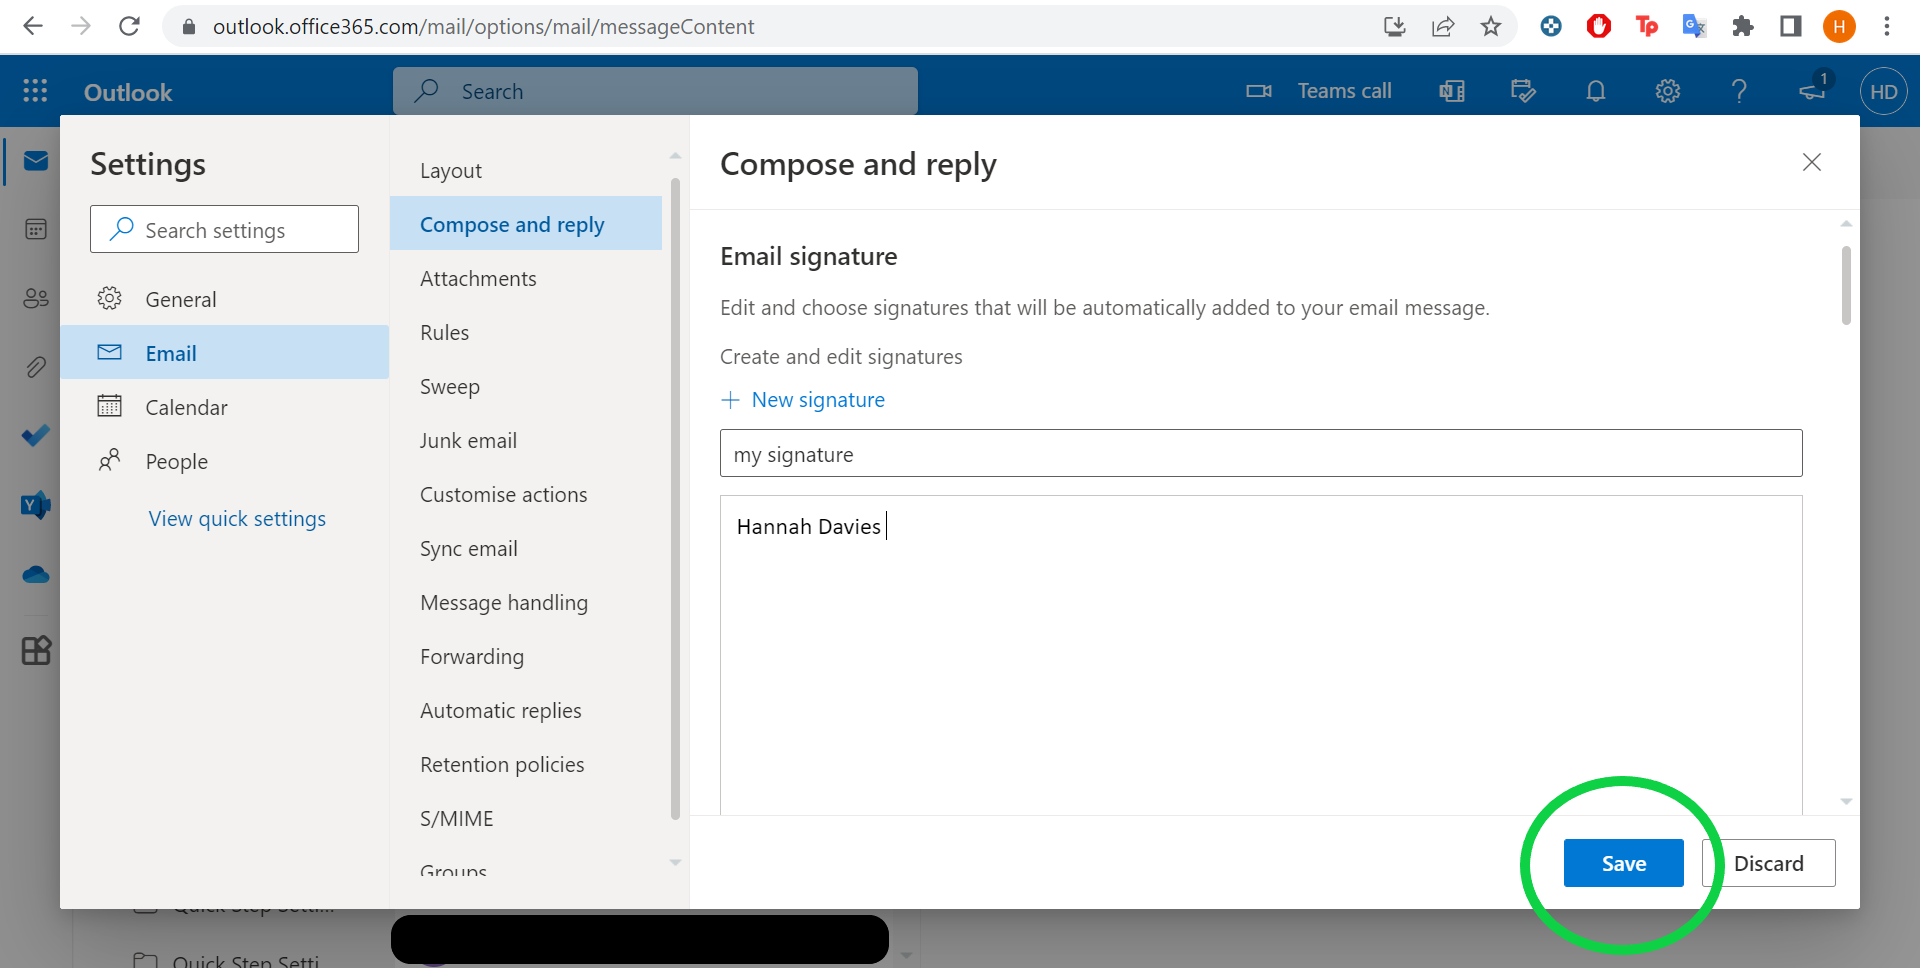1920x968 pixels.
Task: Open the HD account avatar
Action: click(x=1884, y=91)
